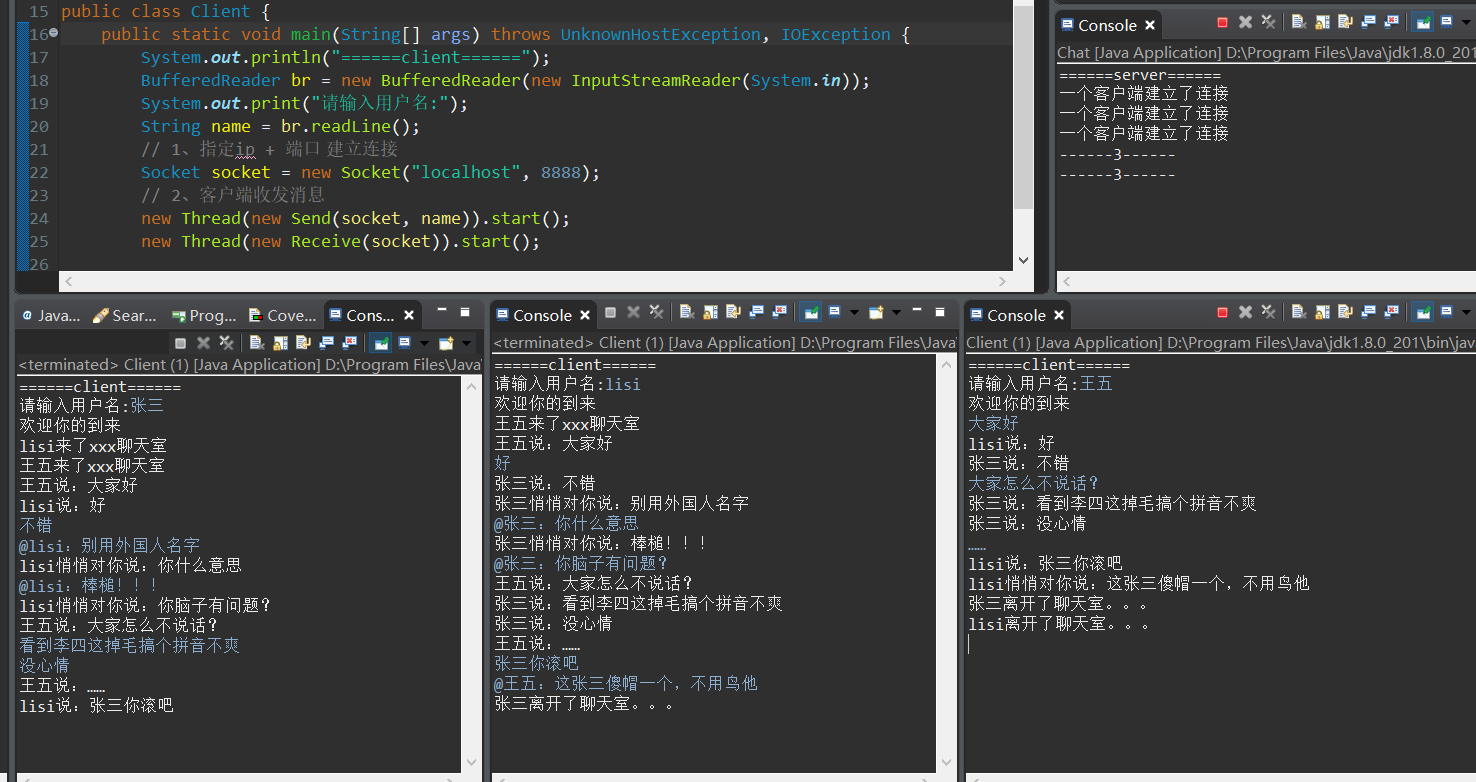Viewport: 1476px width, 782px height.
Task: Click Open Console icon in 张三 console
Action: 446,343
